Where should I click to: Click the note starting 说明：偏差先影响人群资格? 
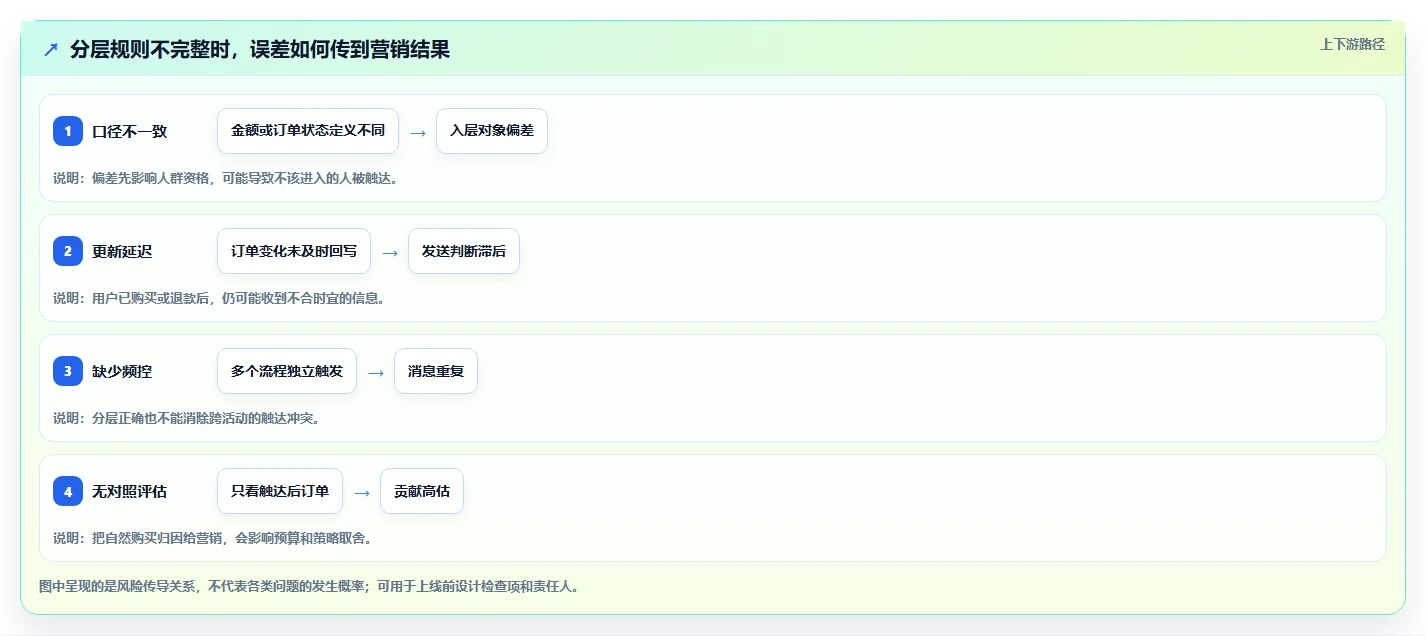[225, 178]
